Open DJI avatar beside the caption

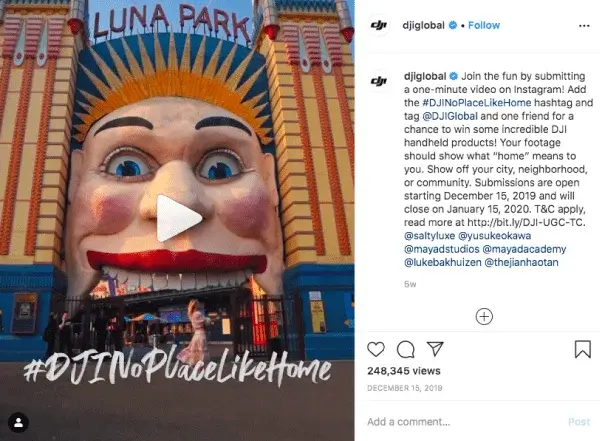tap(379, 81)
